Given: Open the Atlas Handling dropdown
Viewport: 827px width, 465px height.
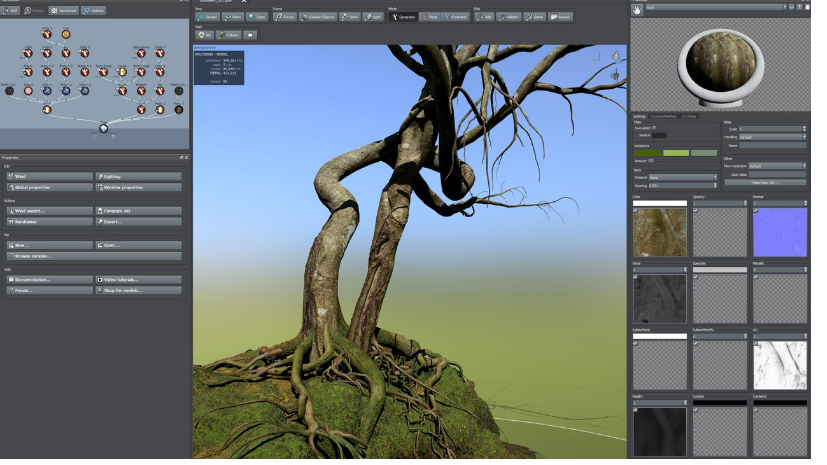Looking at the screenshot, I should (772, 136).
